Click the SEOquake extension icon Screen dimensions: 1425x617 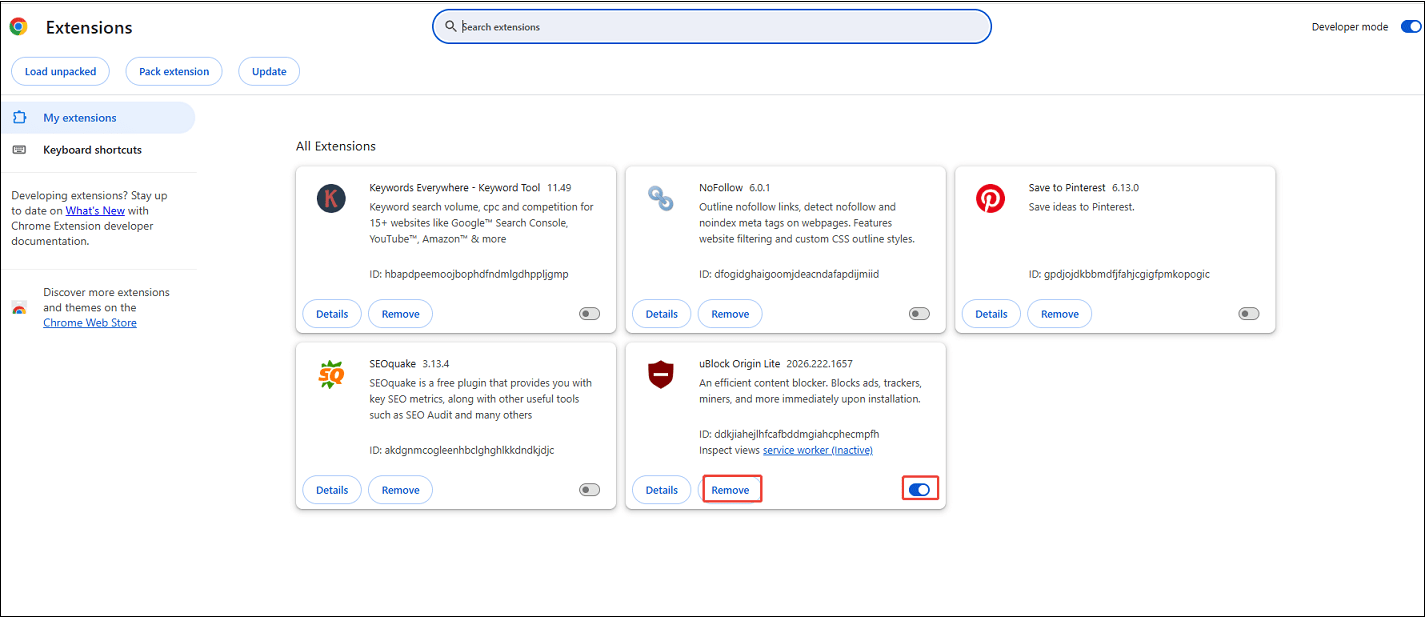(x=331, y=375)
